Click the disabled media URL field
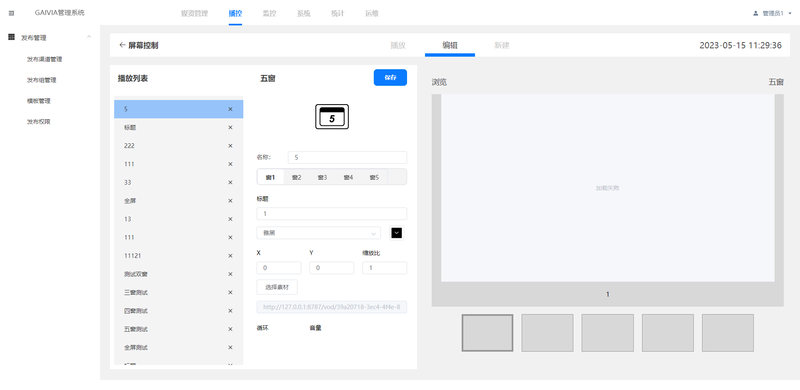800x390 pixels. [332, 307]
